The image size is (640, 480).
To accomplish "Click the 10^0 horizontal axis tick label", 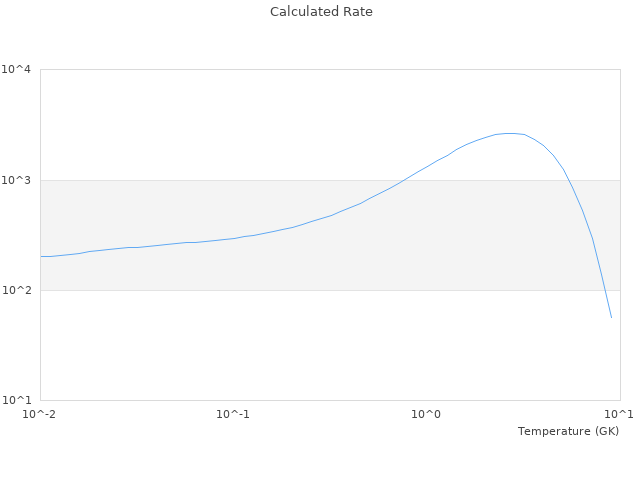I will pyautogui.click(x=426, y=414).
